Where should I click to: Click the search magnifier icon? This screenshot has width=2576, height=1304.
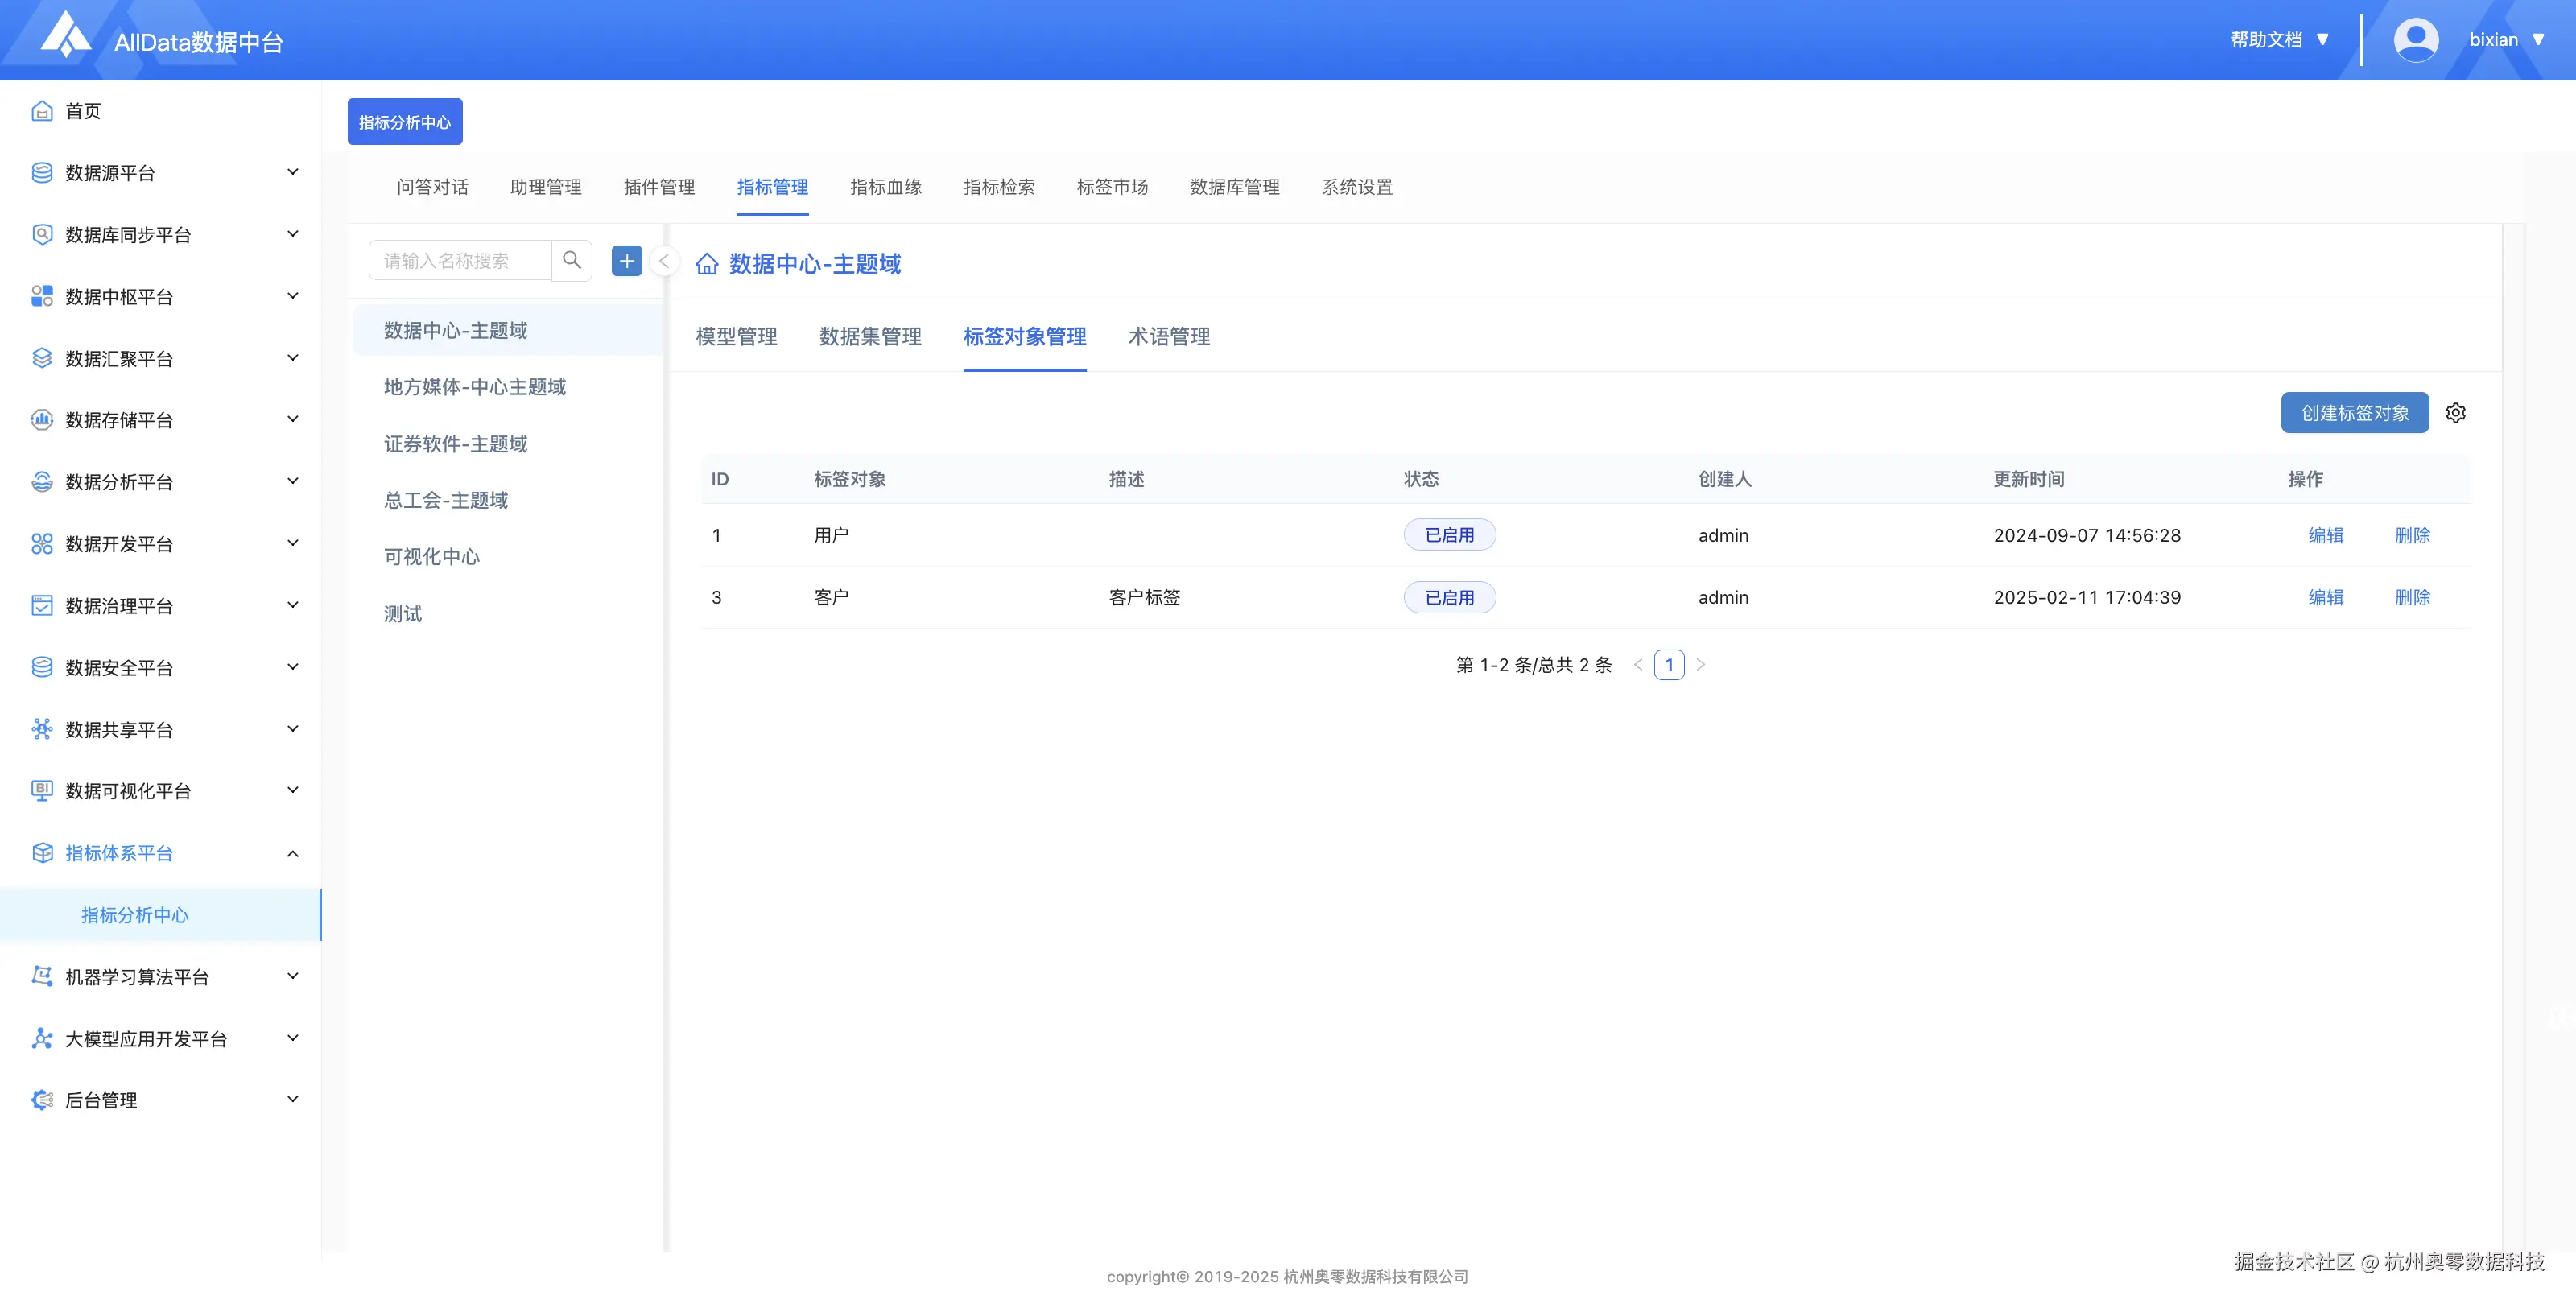571,260
